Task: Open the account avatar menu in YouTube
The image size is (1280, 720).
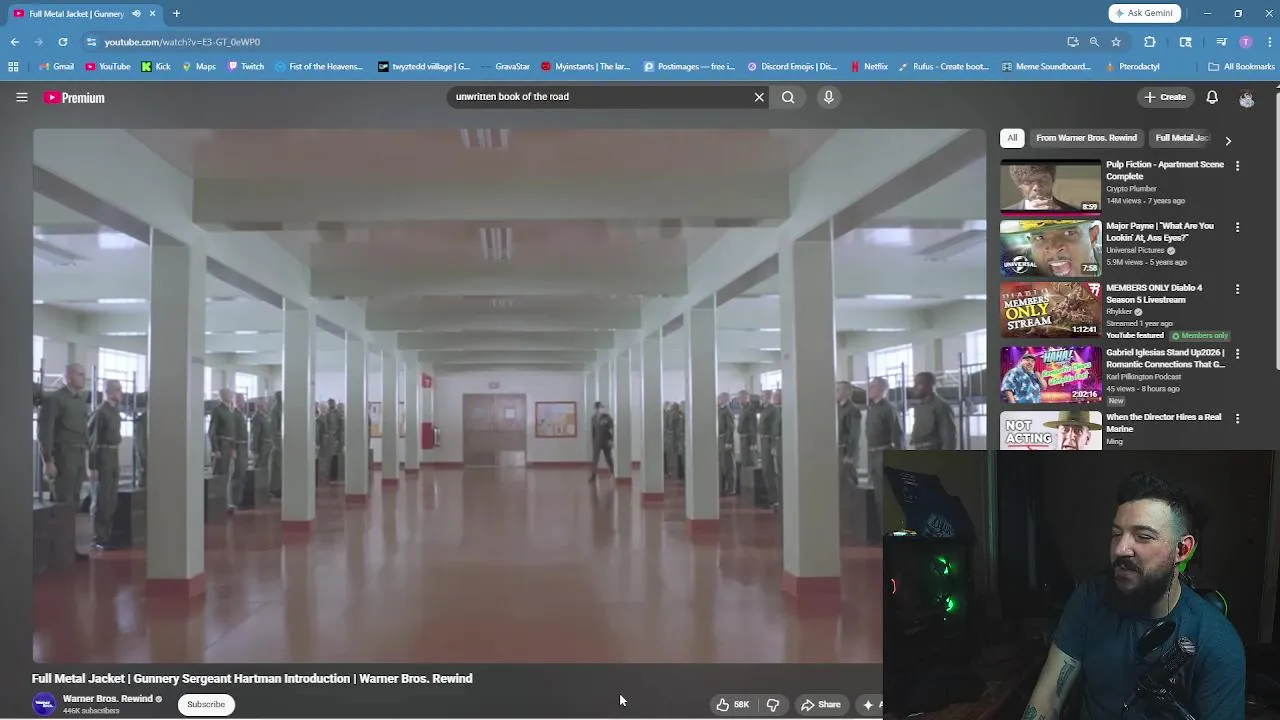Action: tap(1246, 98)
